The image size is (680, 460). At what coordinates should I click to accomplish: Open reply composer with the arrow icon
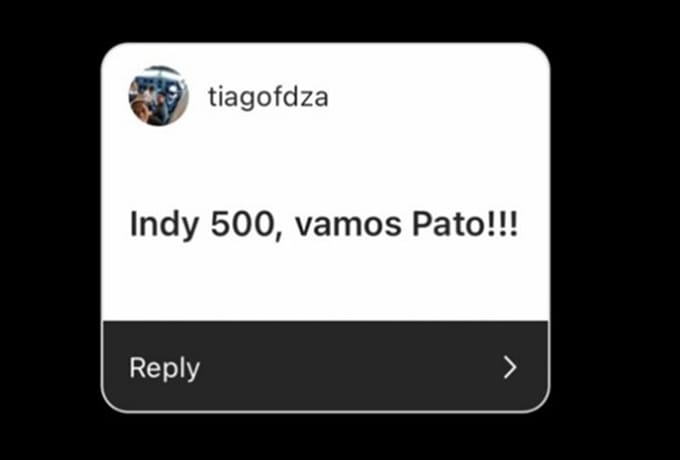click(x=510, y=368)
